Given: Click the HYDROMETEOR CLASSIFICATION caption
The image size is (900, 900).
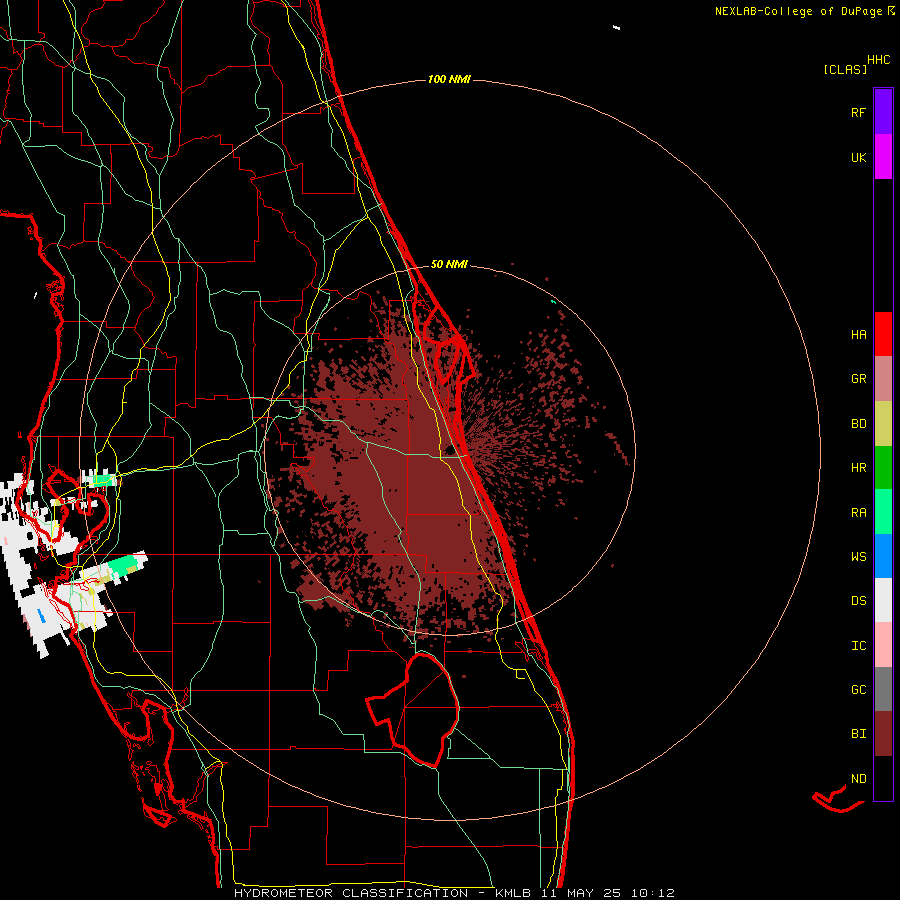Looking at the screenshot, I should click(x=351, y=893).
